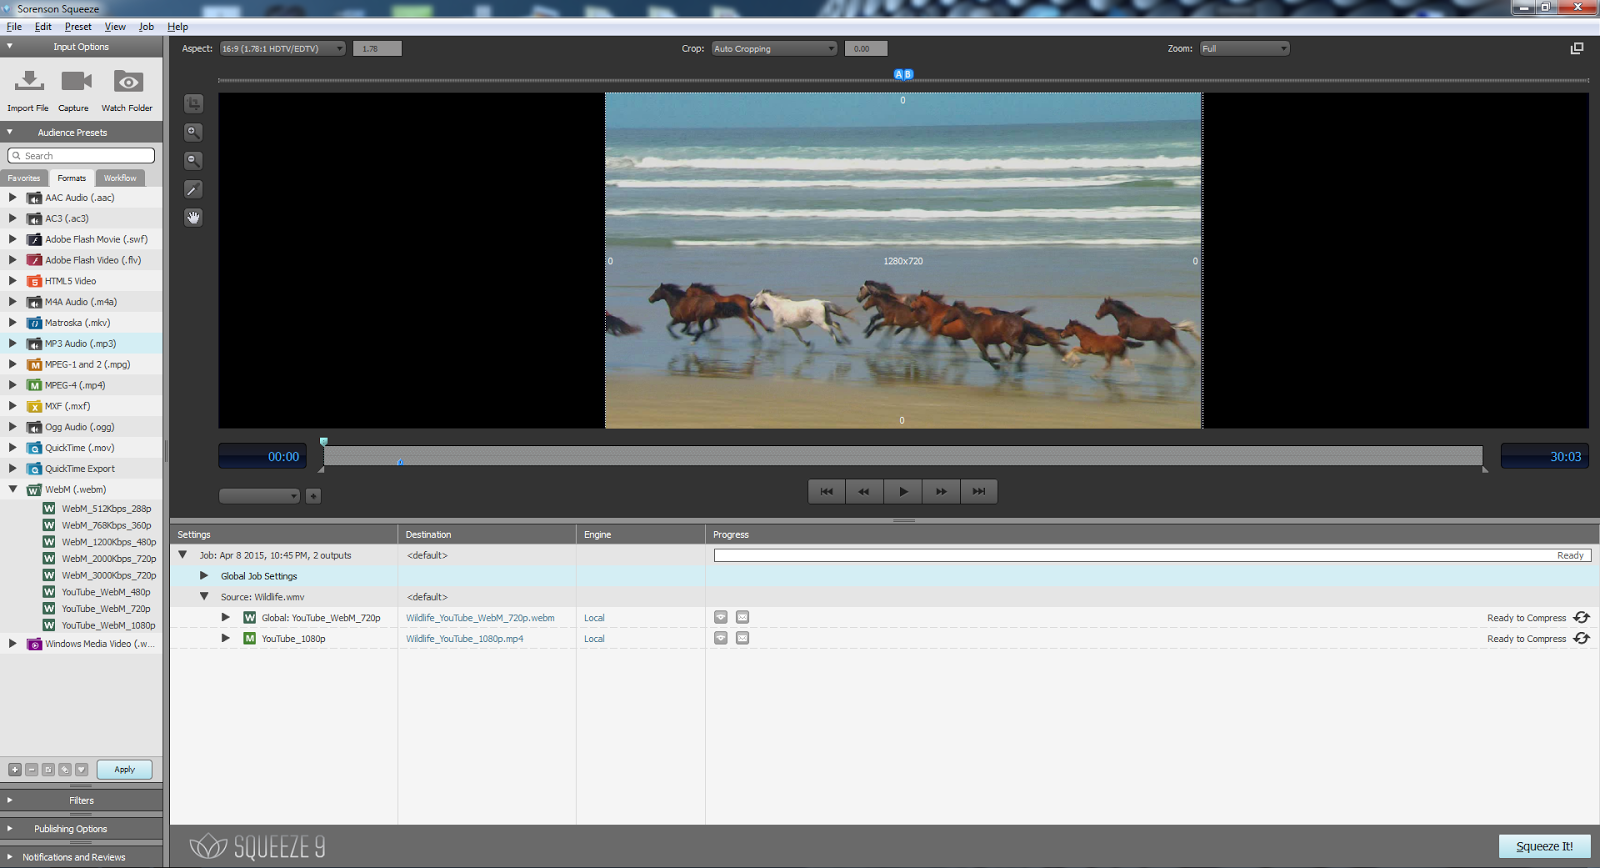
Task: Open the Preset menu
Action: (x=78, y=27)
